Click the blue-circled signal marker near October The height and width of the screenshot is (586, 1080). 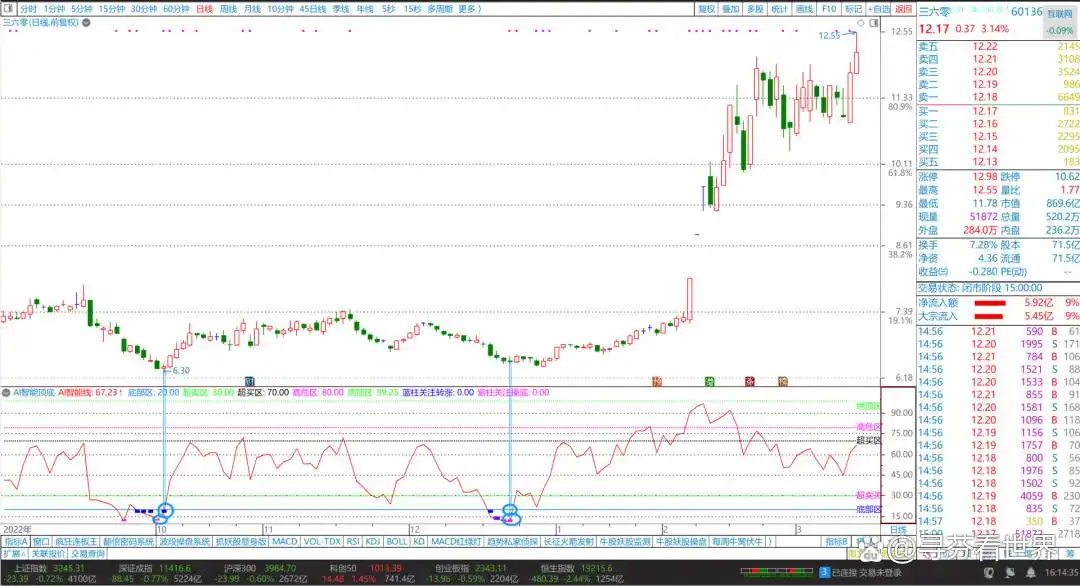[164, 511]
